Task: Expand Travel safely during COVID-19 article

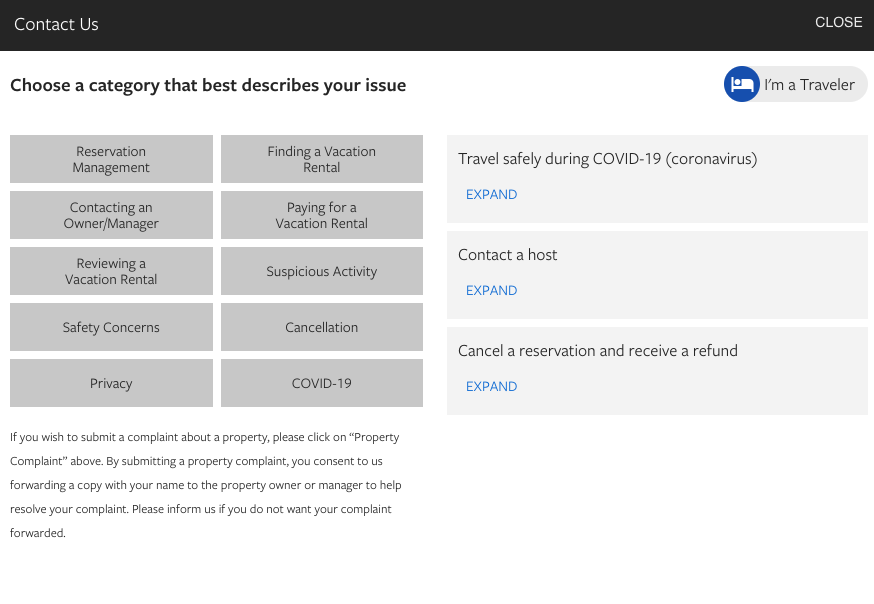Action: (491, 194)
